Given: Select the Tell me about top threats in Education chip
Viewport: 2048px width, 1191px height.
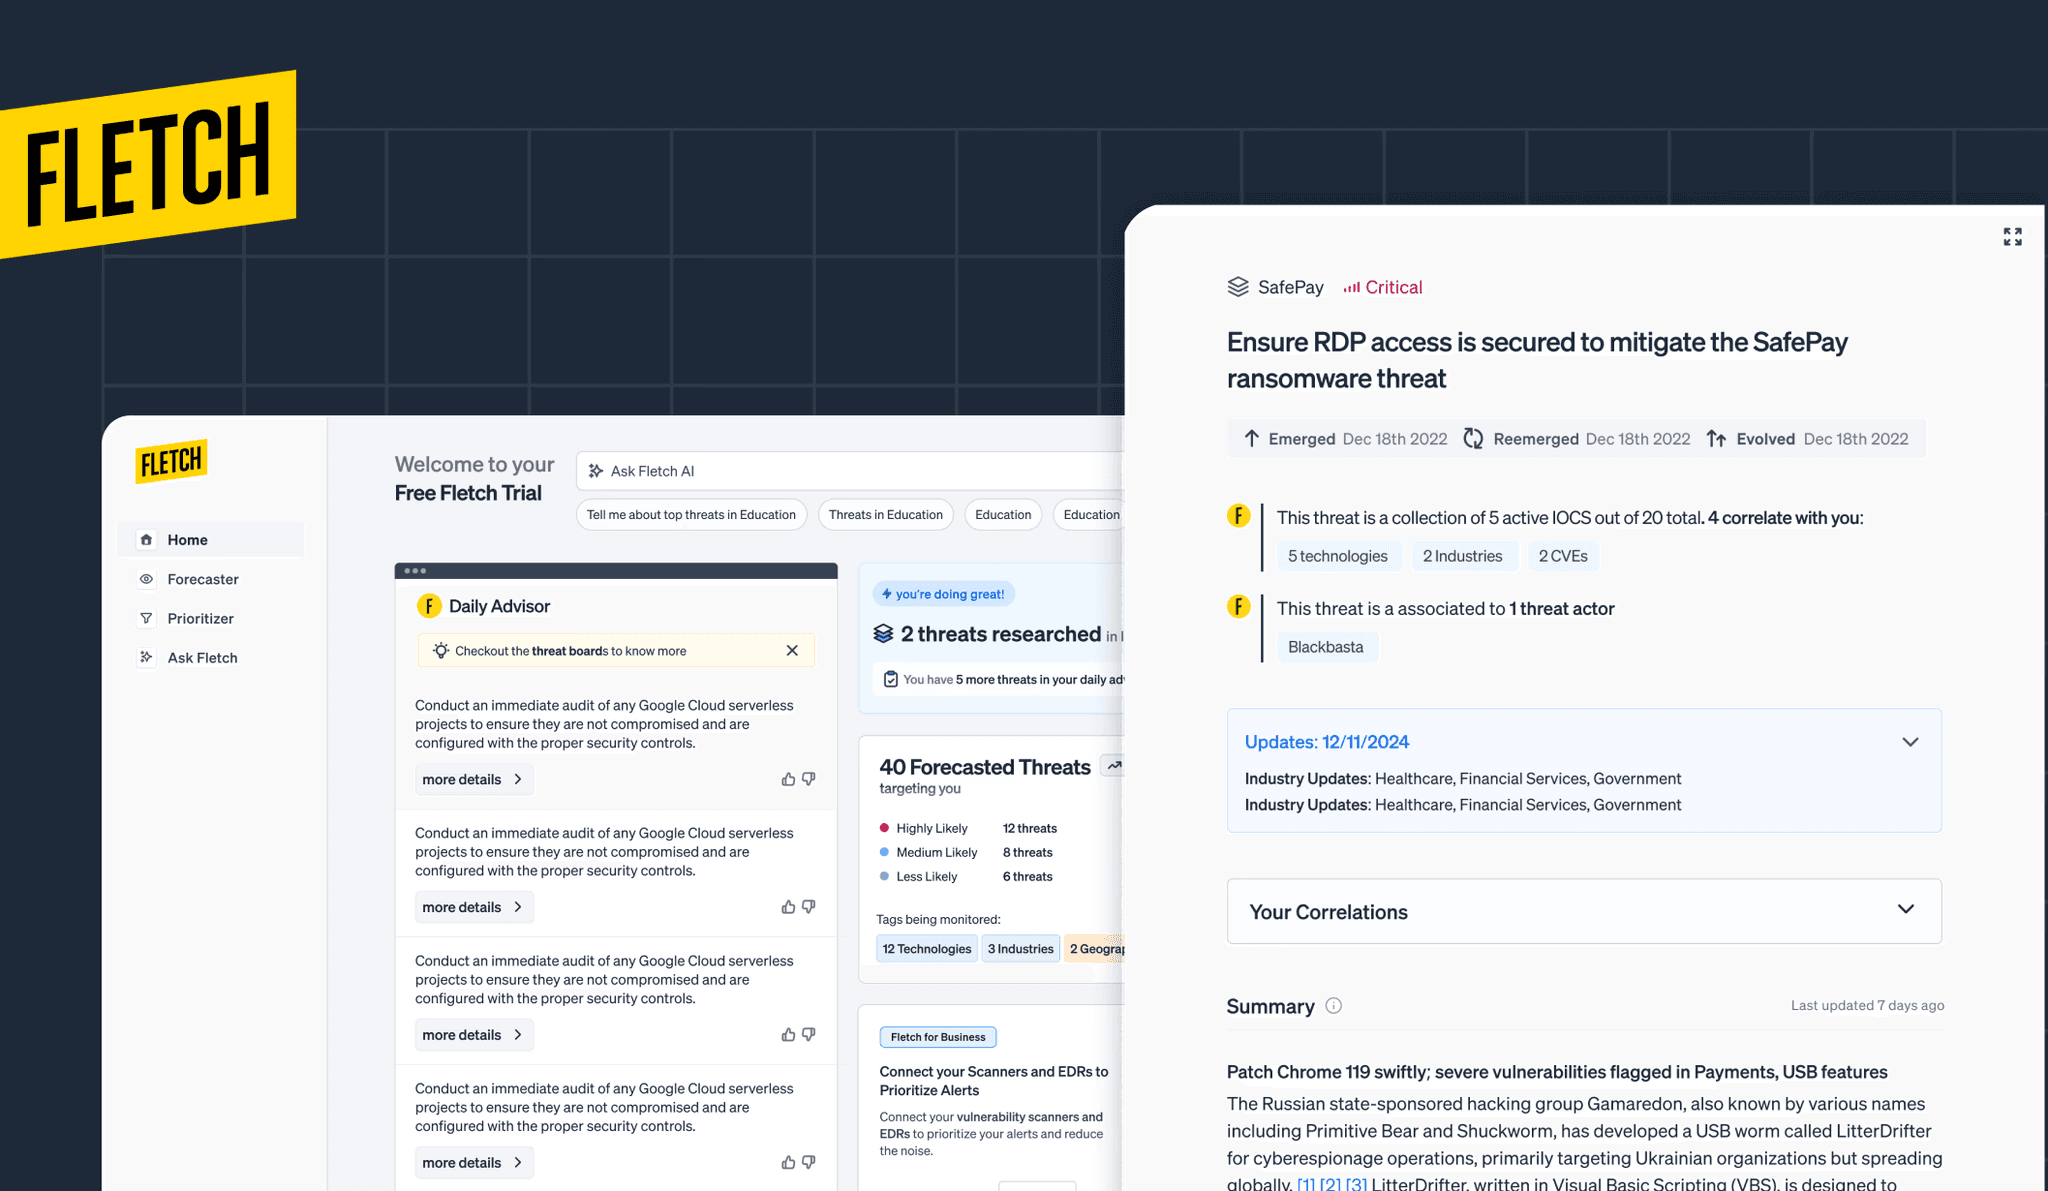Looking at the screenshot, I should [691, 515].
